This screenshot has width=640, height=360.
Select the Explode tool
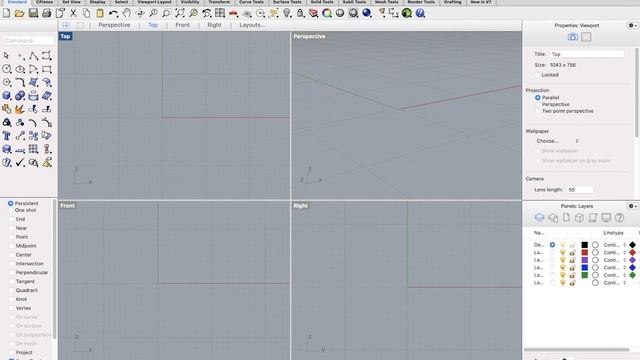point(20,109)
